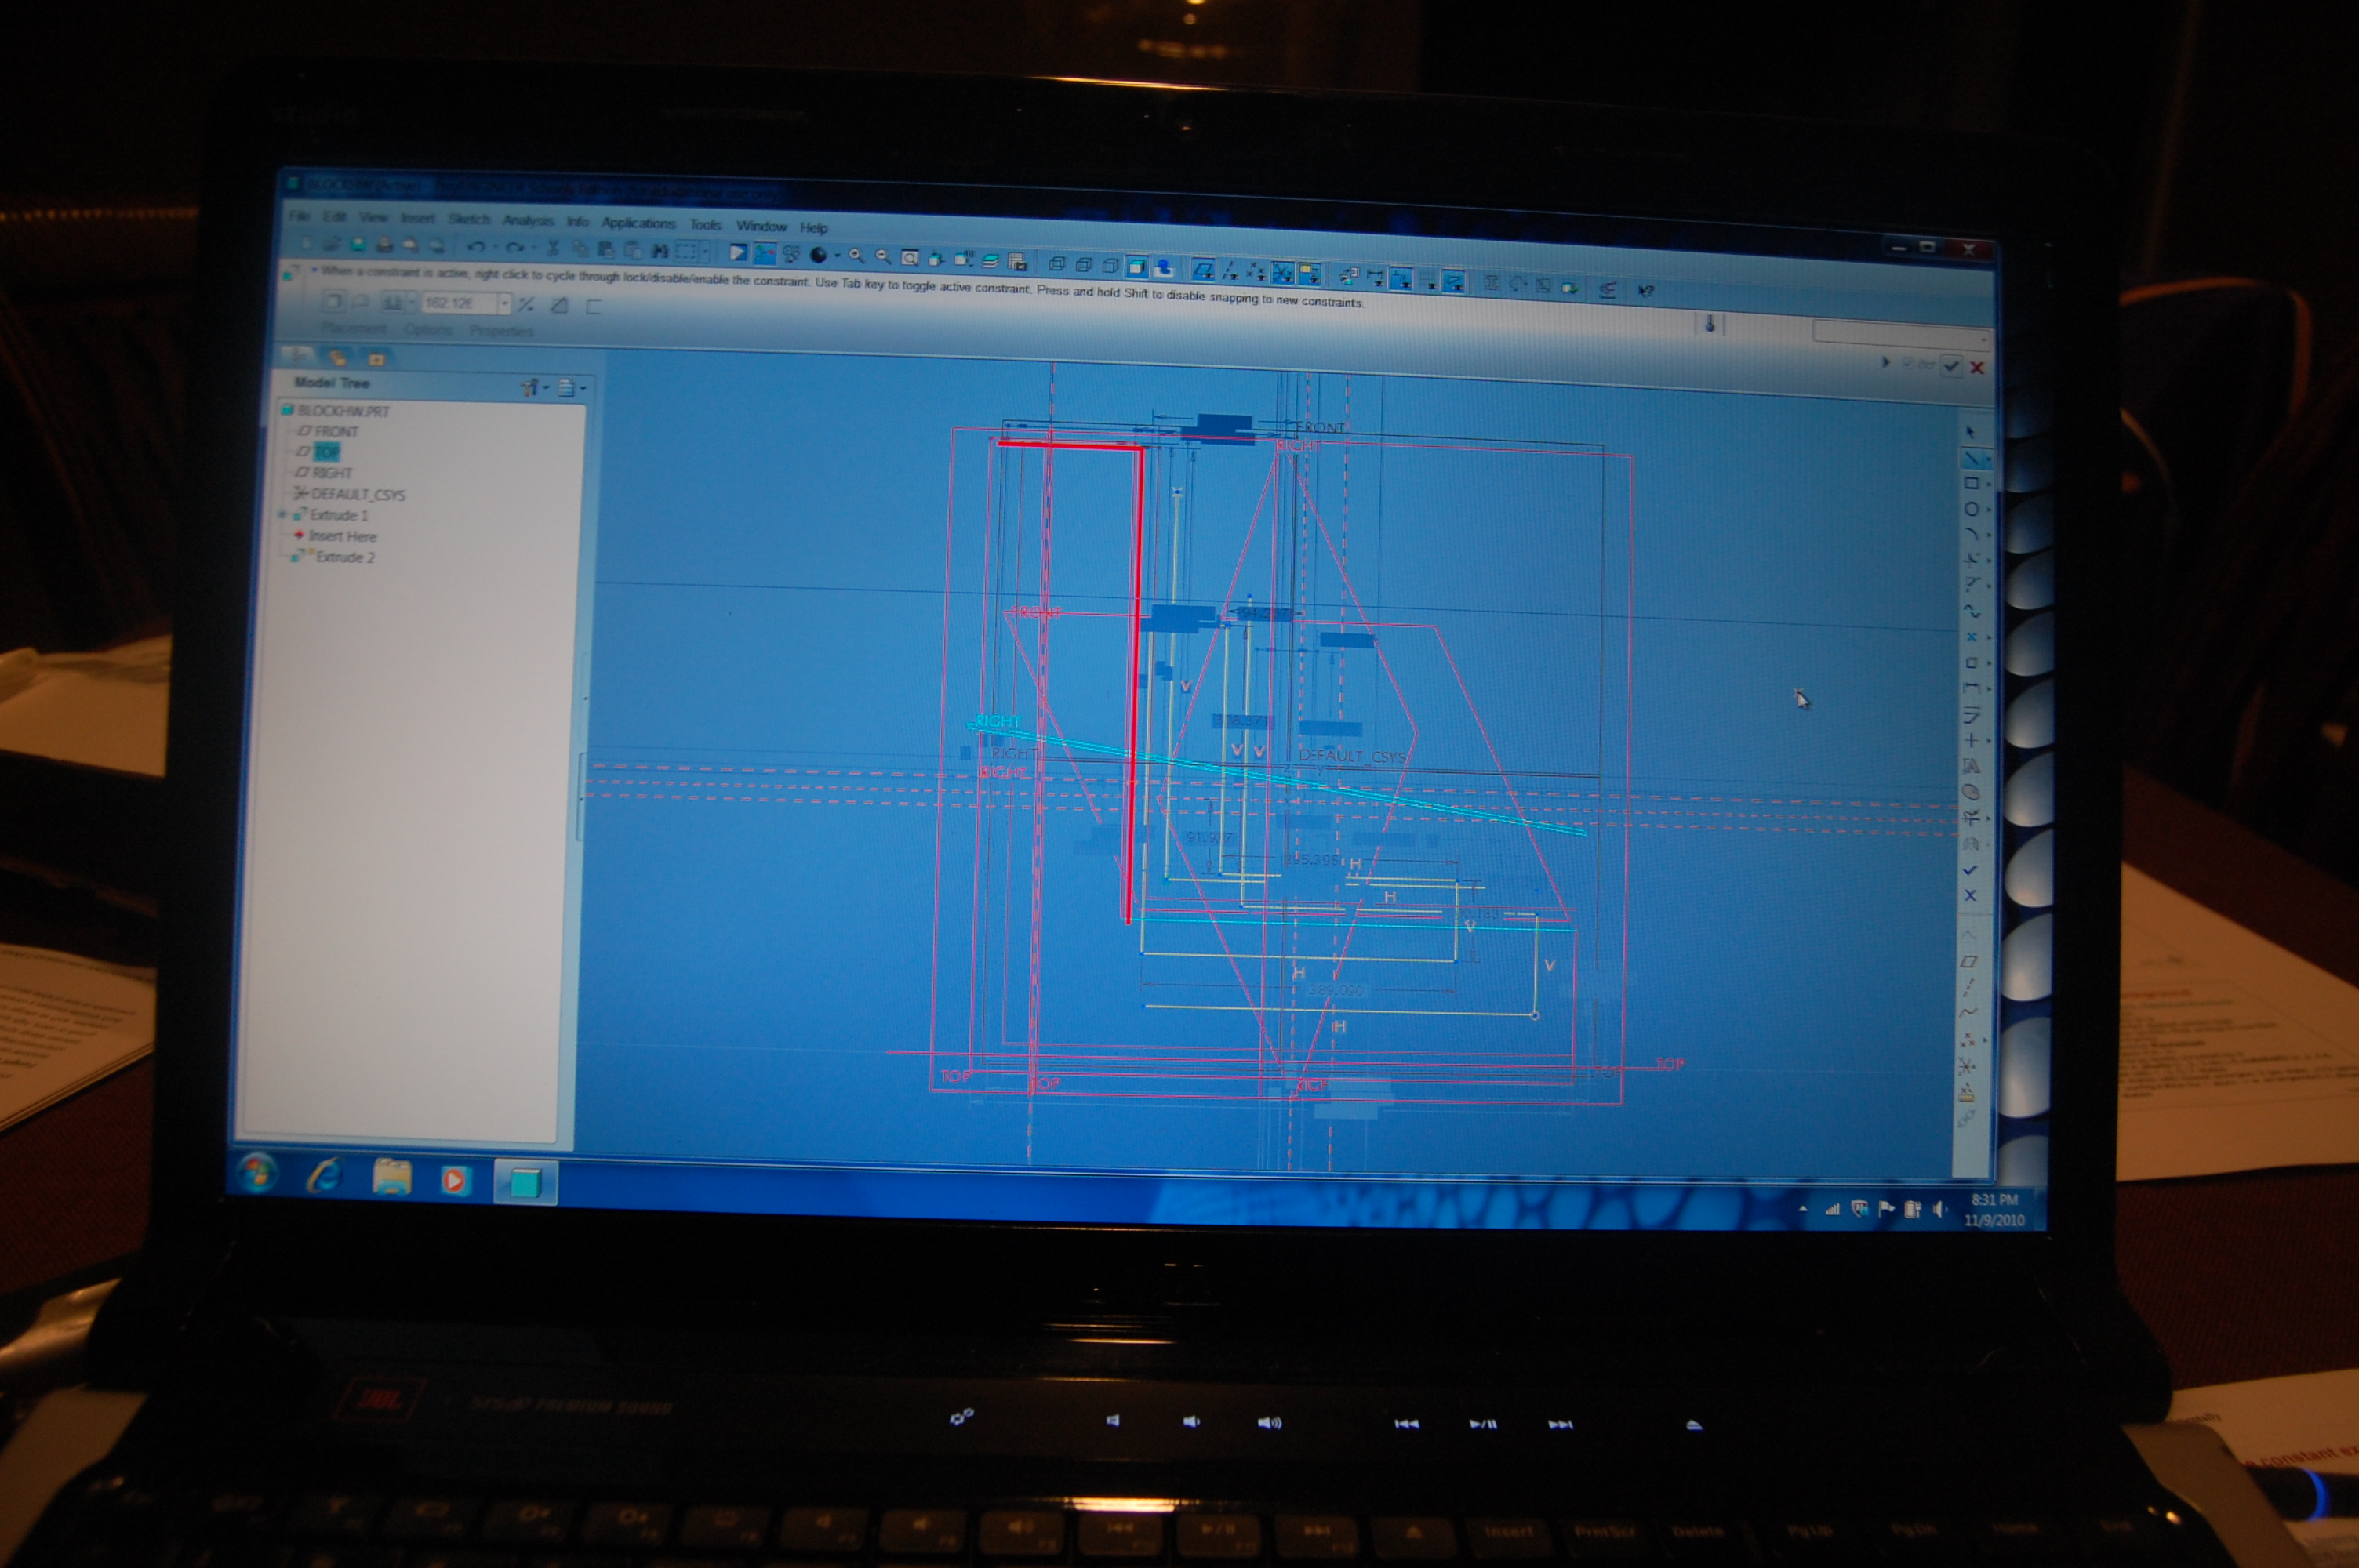Open the Placement panel
Image resolution: width=2359 pixels, height=1568 pixels.
[353, 328]
